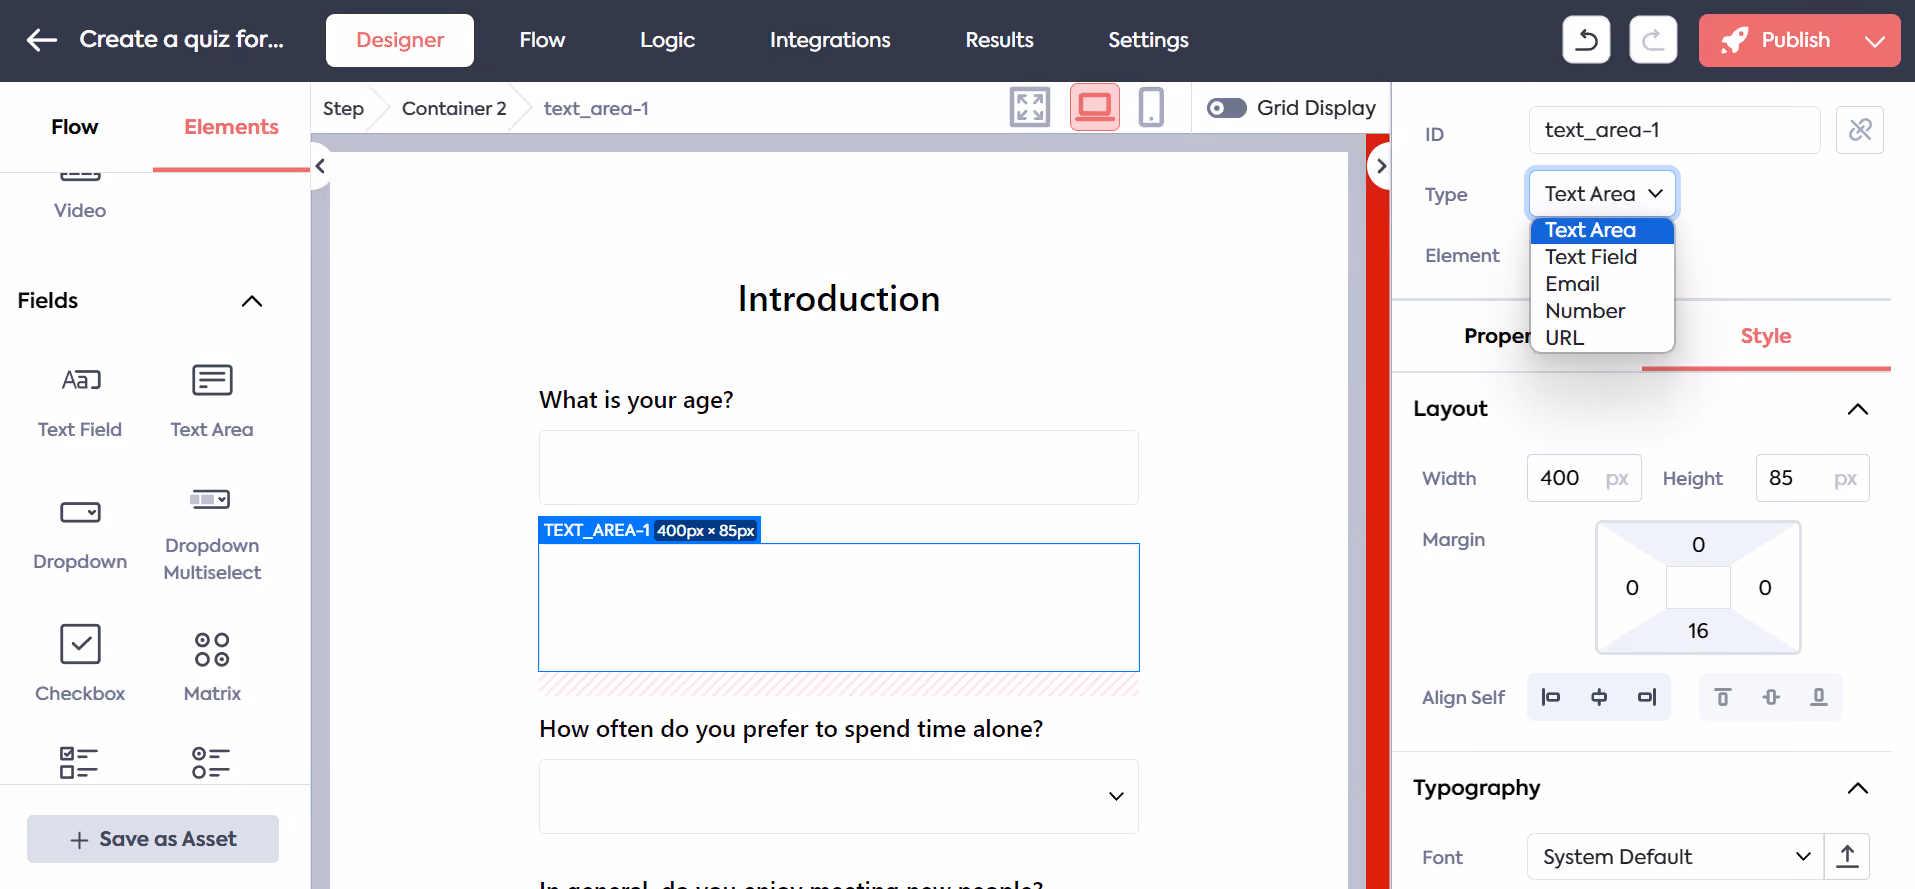Choose Email from Type list
The image size is (1915, 889).
click(x=1602, y=284)
